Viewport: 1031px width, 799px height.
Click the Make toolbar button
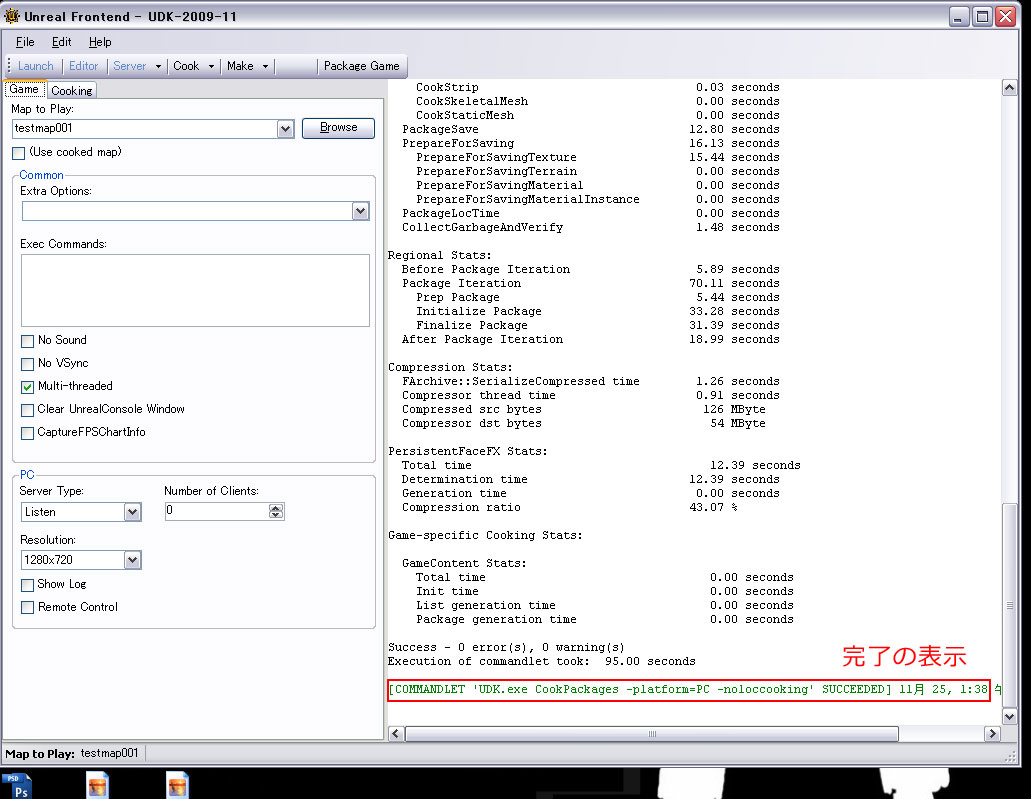click(x=240, y=66)
